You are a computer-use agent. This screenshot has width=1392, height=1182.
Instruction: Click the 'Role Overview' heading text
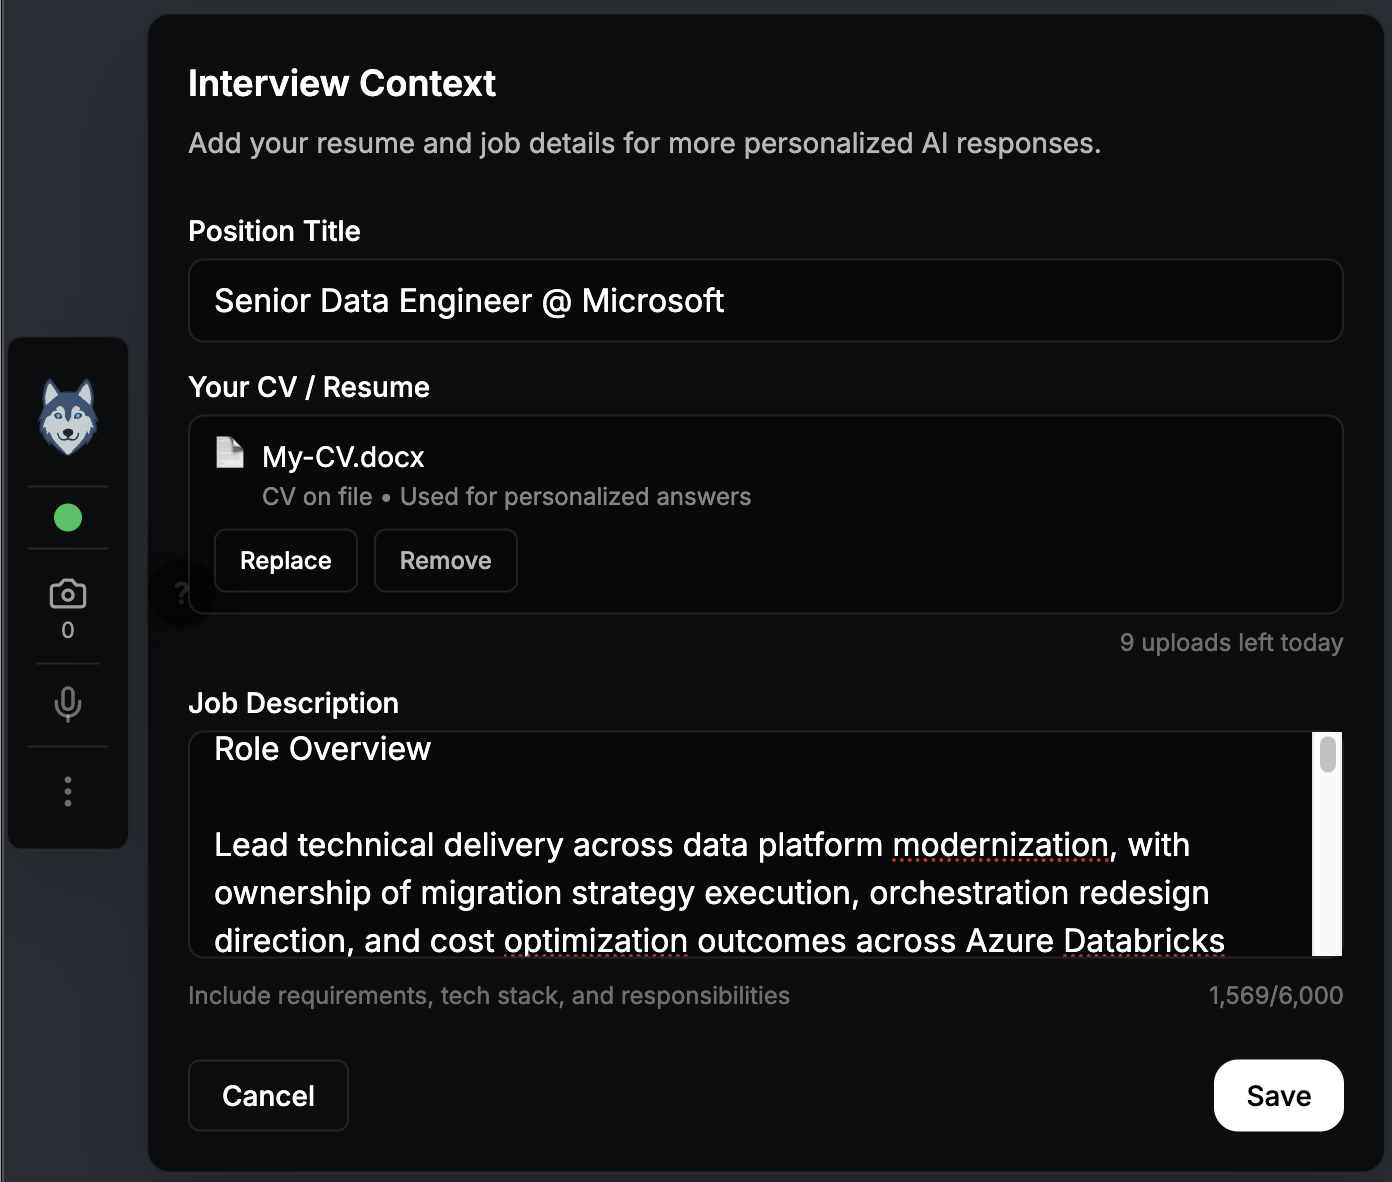coord(322,749)
